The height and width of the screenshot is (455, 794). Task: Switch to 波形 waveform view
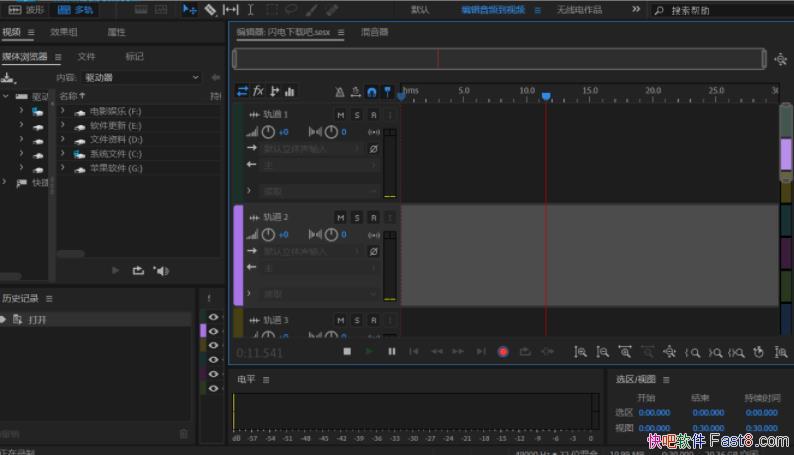click(x=26, y=9)
